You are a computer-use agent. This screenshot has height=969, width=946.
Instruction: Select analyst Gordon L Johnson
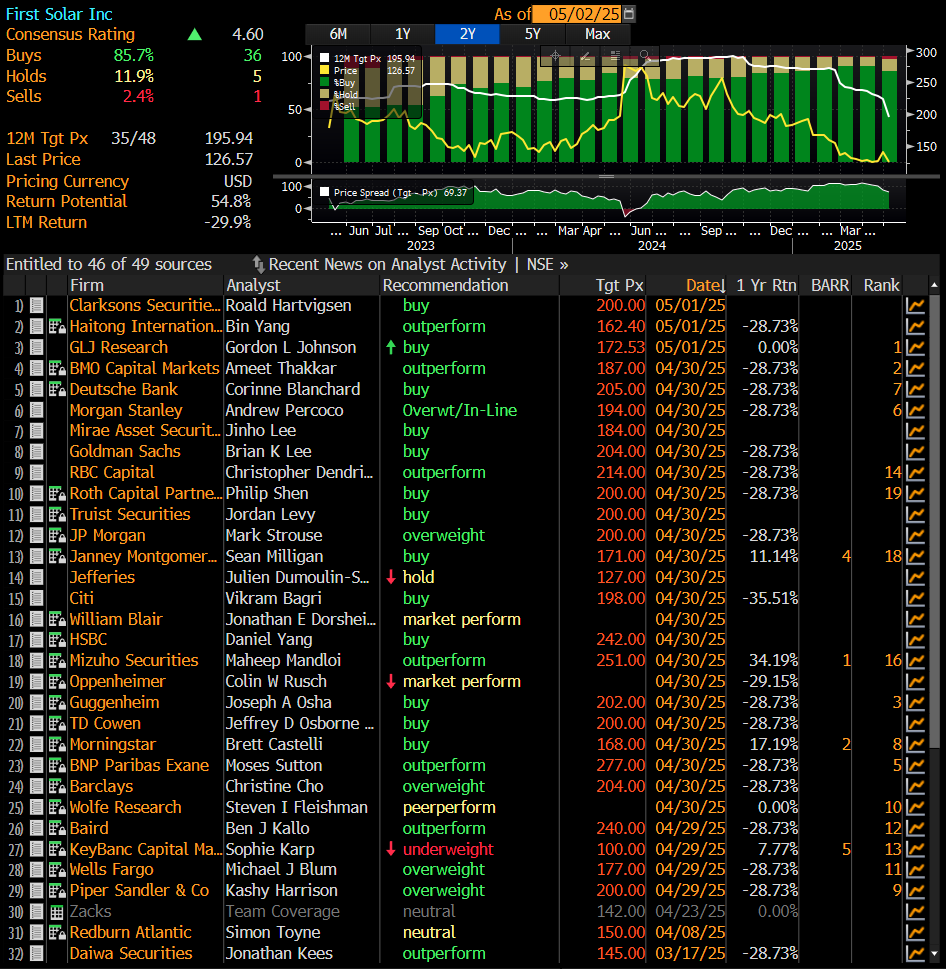290,347
